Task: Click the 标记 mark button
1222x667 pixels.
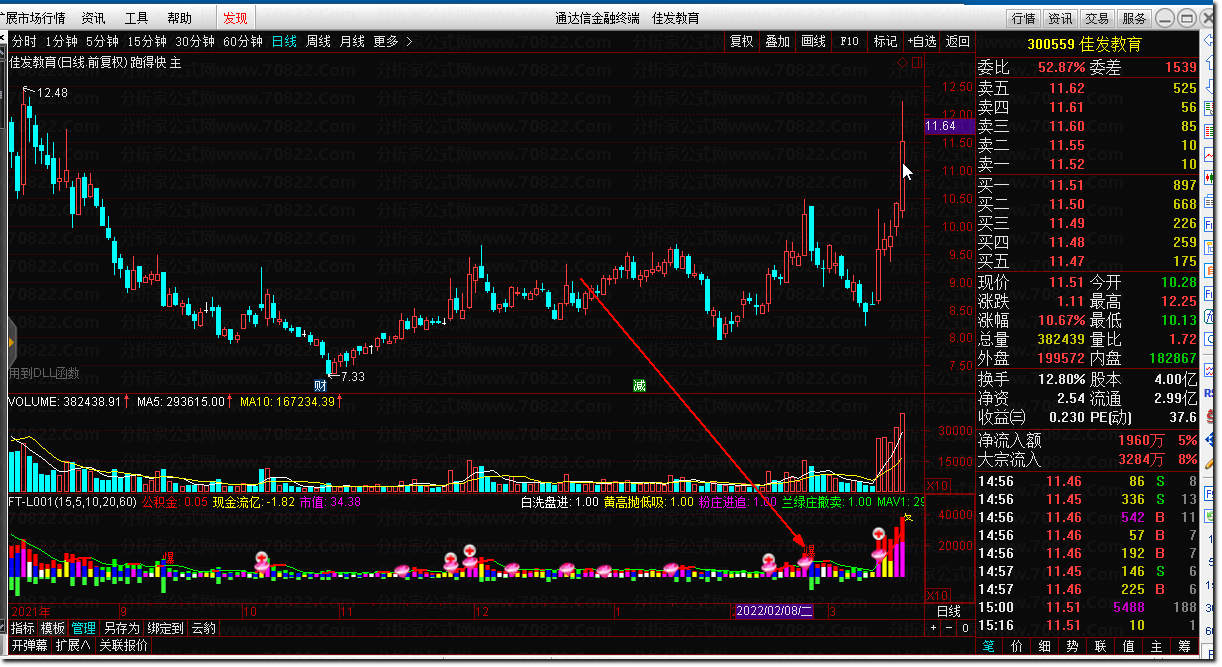Action: point(886,41)
